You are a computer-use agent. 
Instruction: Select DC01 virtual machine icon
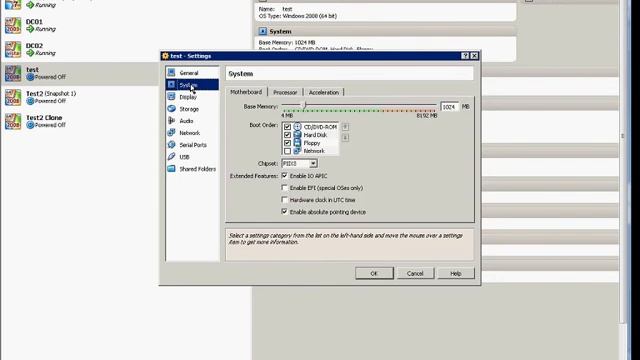coord(13,25)
